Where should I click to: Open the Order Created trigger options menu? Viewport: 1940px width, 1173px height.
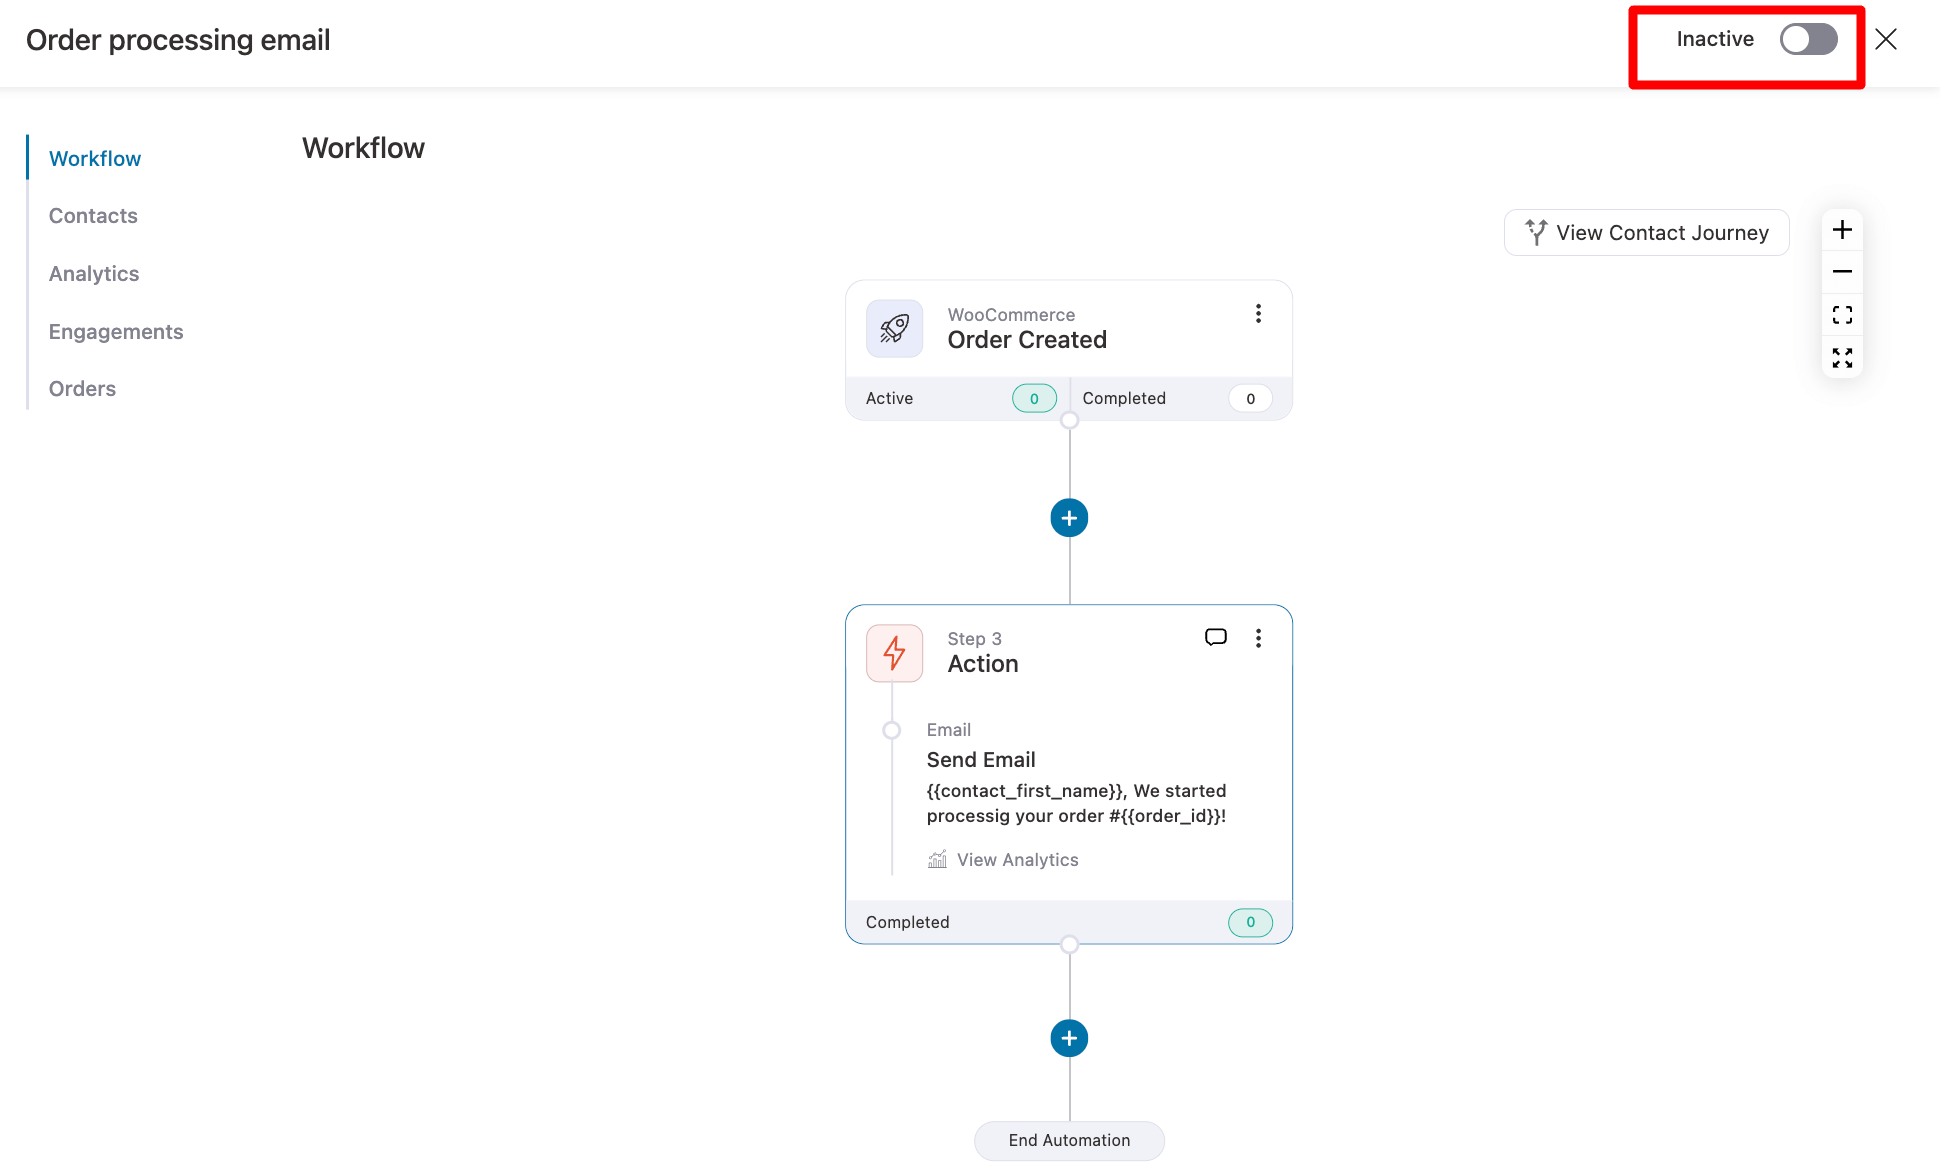click(x=1258, y=314)
